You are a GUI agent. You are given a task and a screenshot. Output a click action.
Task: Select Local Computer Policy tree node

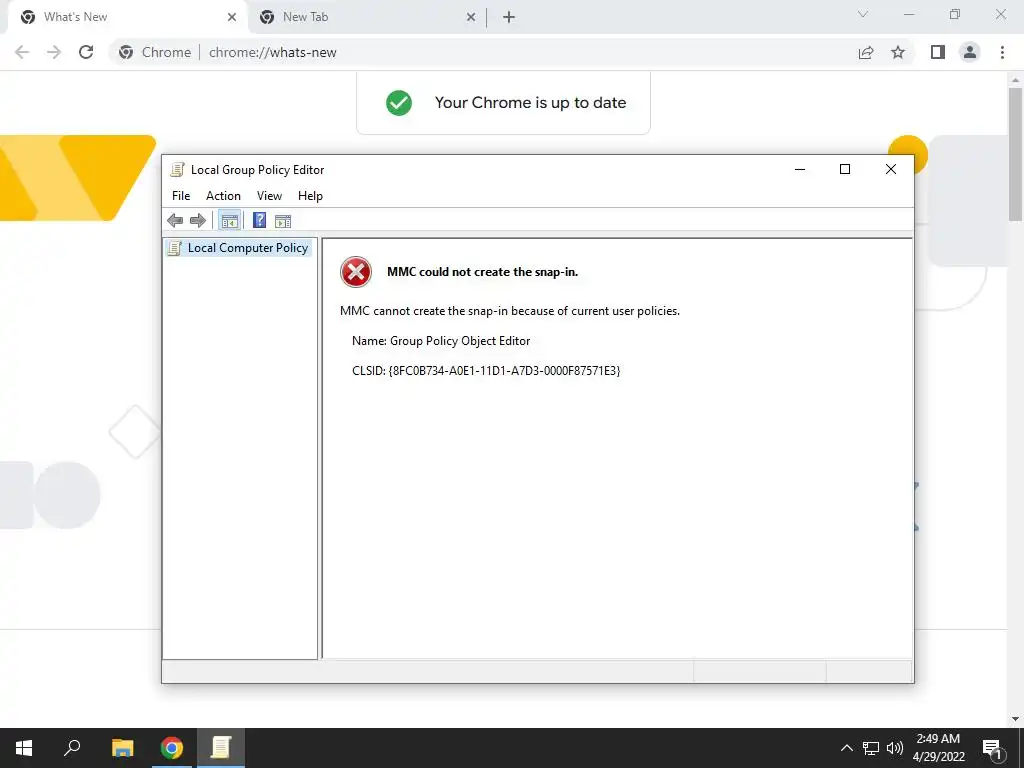pos(239,248)
